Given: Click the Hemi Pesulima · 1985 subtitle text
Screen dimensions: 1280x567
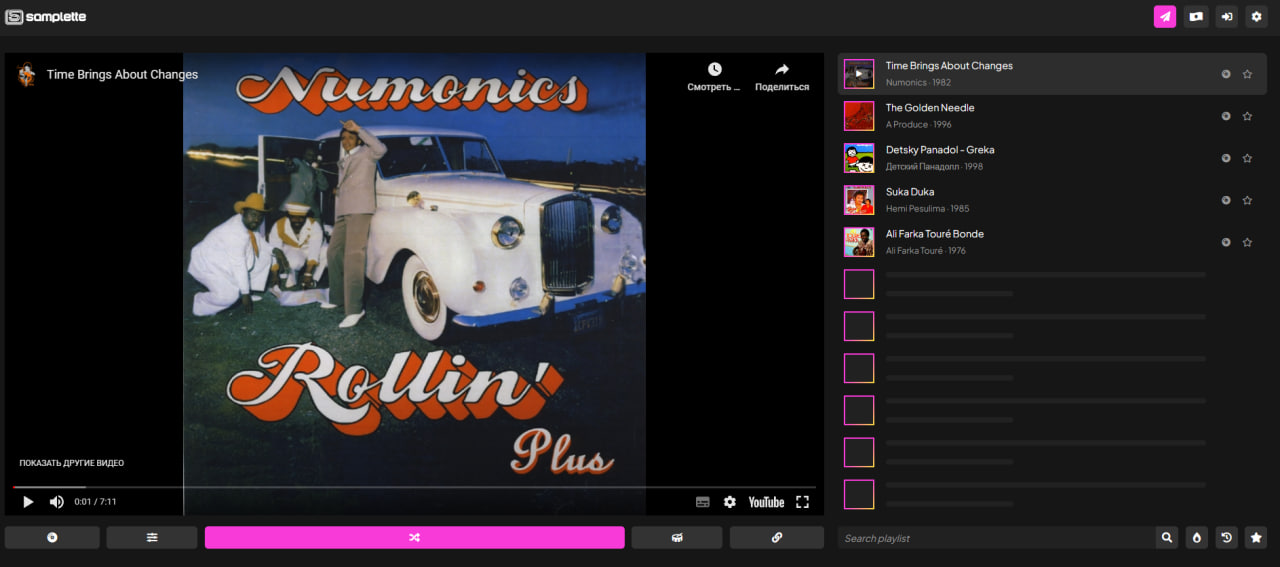Looking at the screenshot, I should [928, 209].
